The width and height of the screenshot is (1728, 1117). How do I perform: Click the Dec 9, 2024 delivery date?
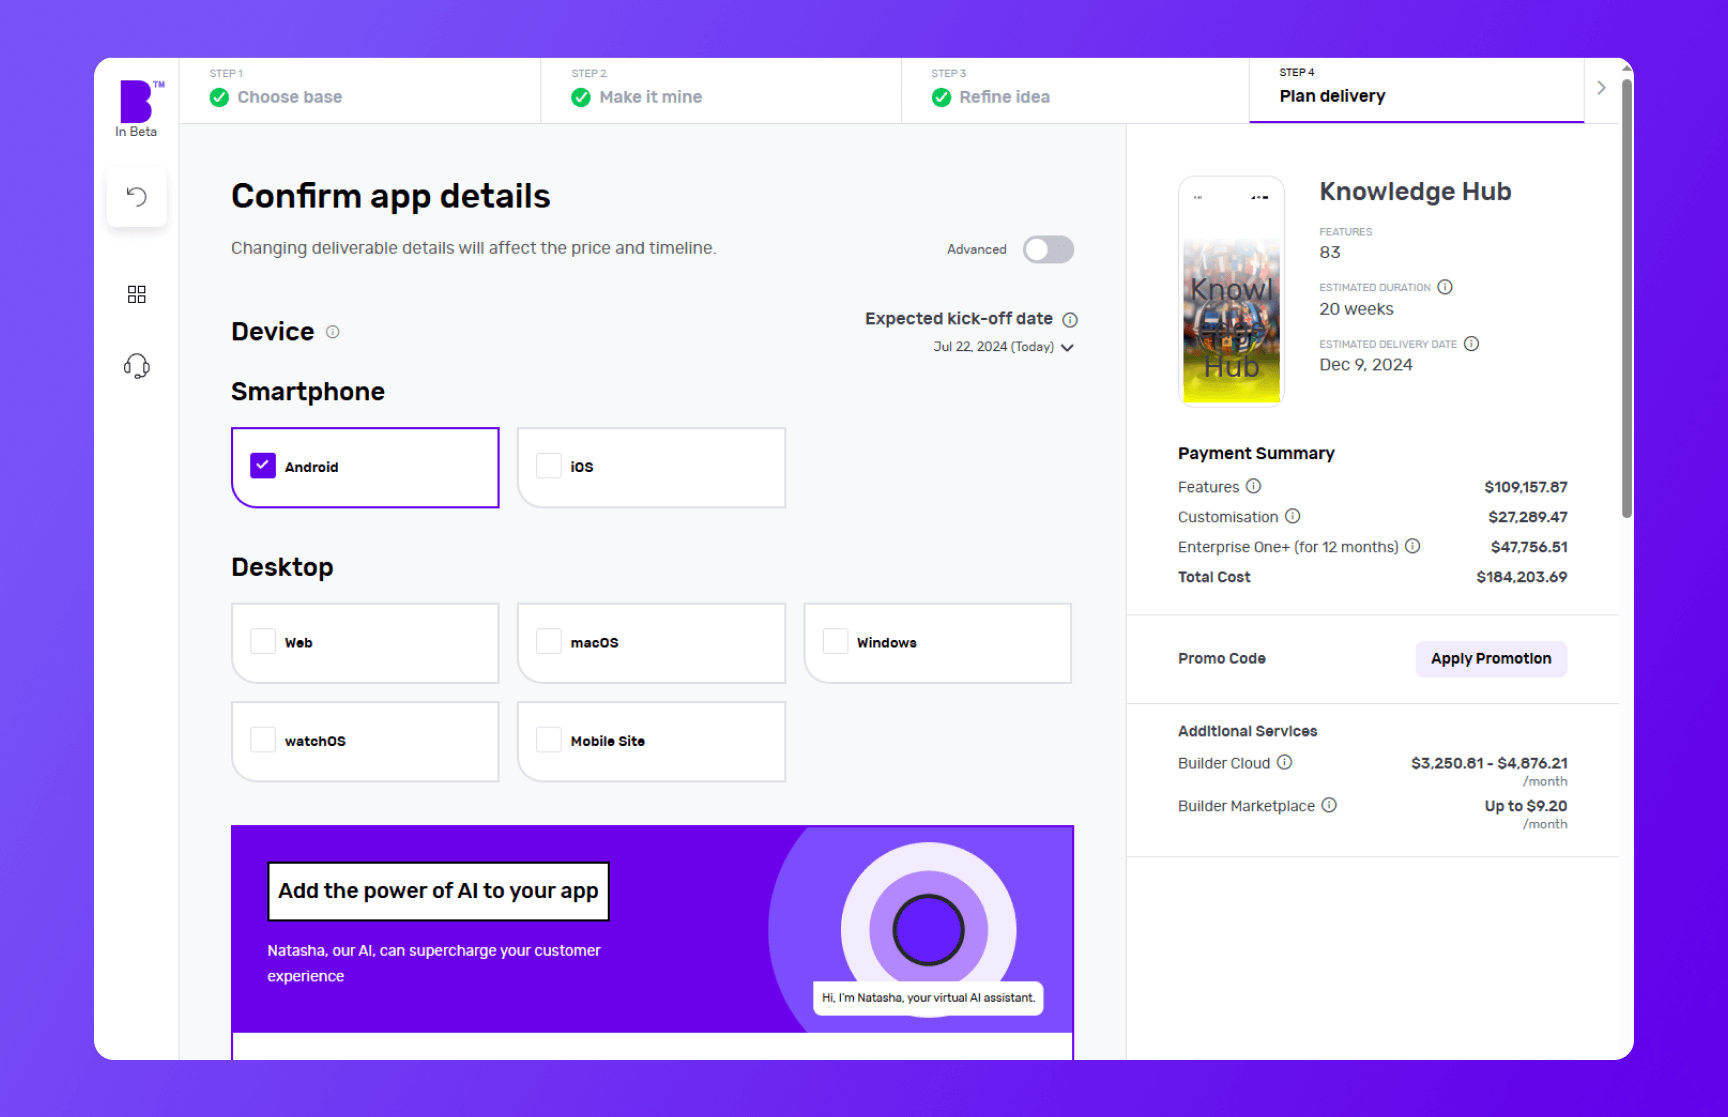[1366, 365]
